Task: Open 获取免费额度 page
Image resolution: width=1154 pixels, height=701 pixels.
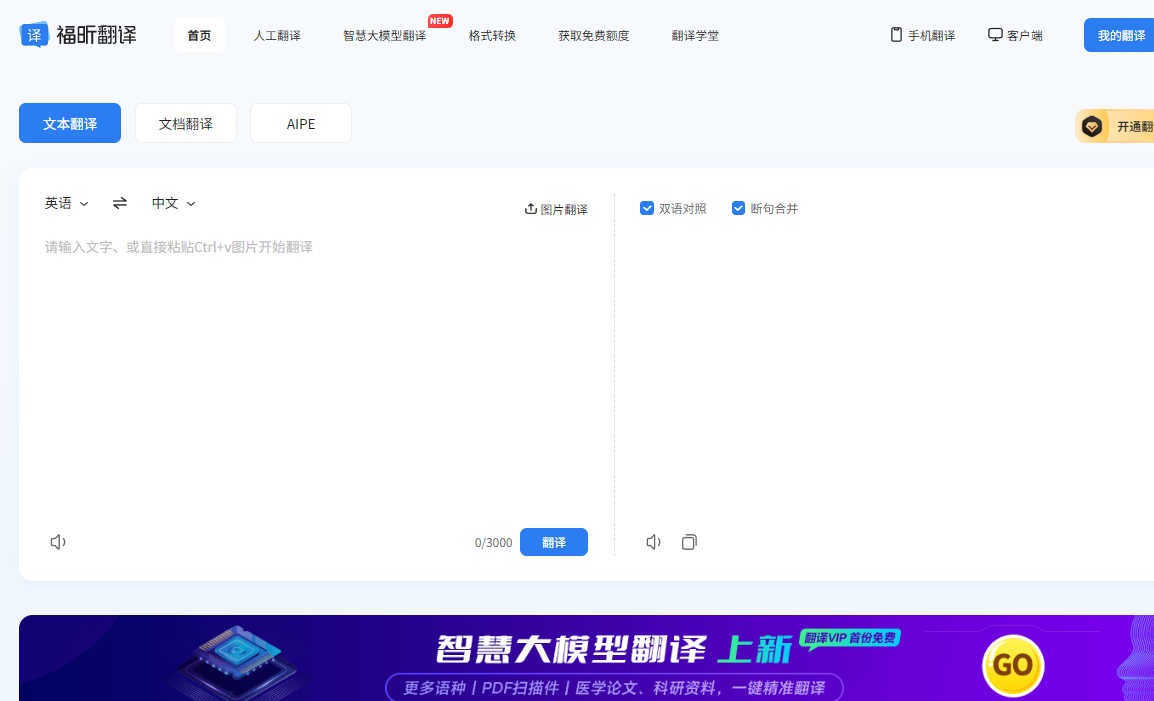Action: tap(593, 34)
